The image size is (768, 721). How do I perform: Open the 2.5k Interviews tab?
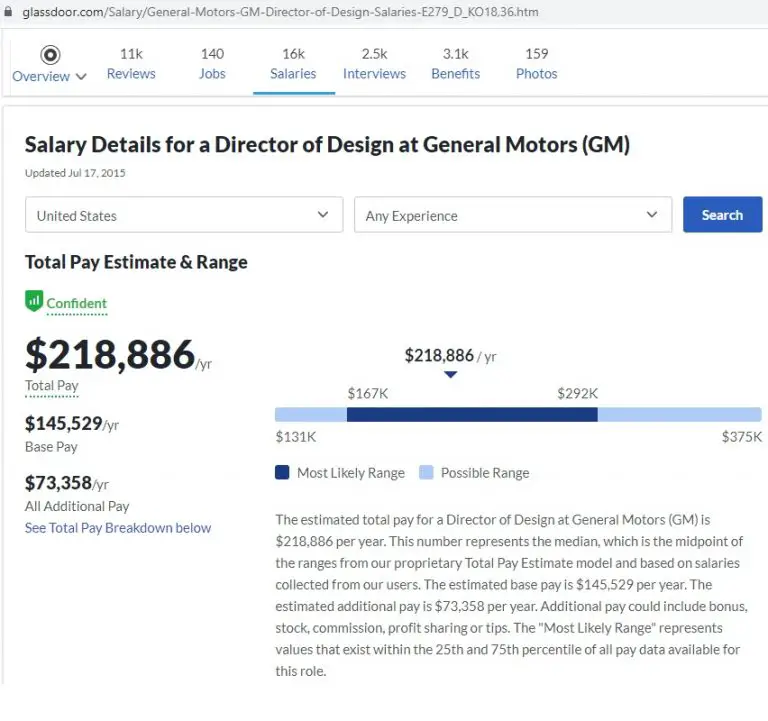[x=374, y=64]
